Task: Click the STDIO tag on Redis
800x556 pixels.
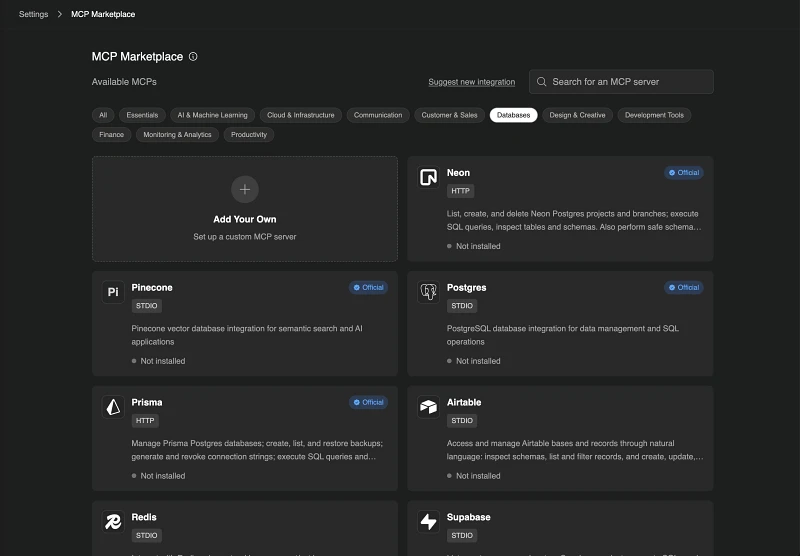Action: coord(146,535)
